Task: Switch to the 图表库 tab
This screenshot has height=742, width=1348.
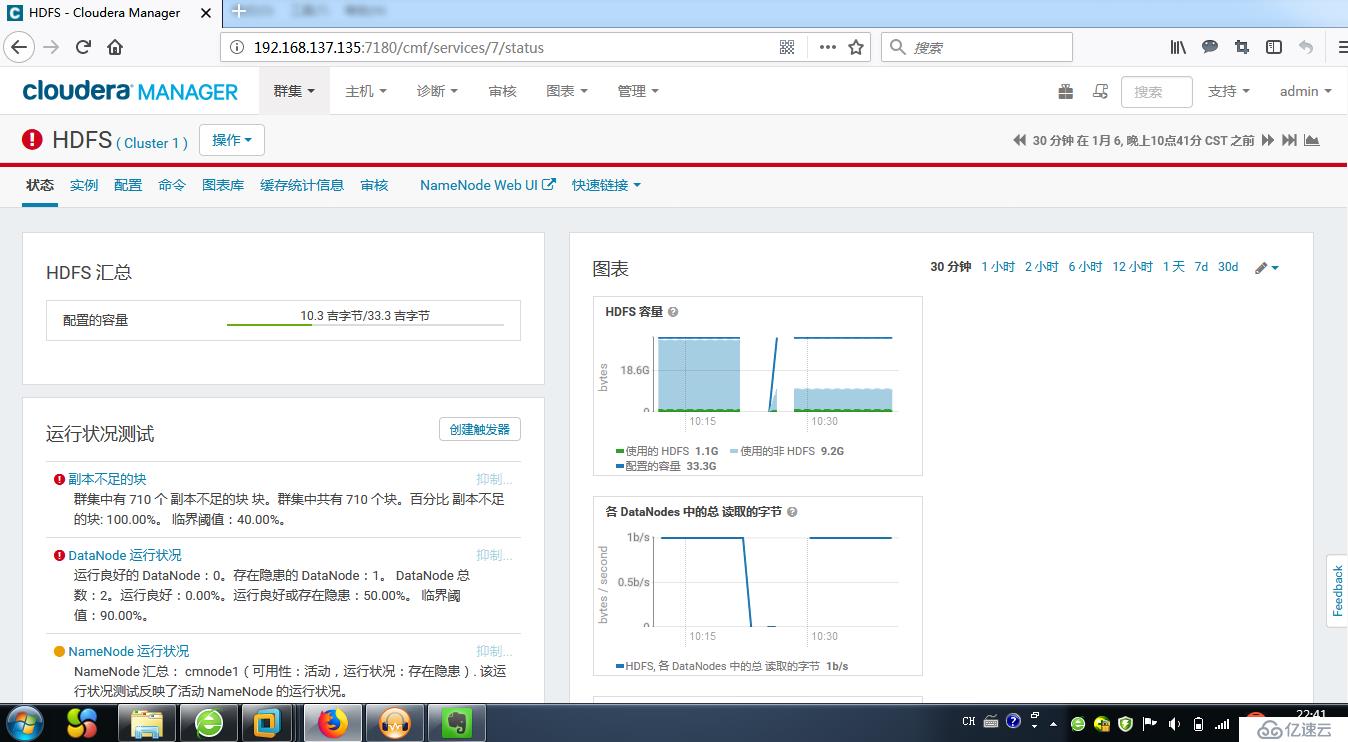Action: click(223, 185)
